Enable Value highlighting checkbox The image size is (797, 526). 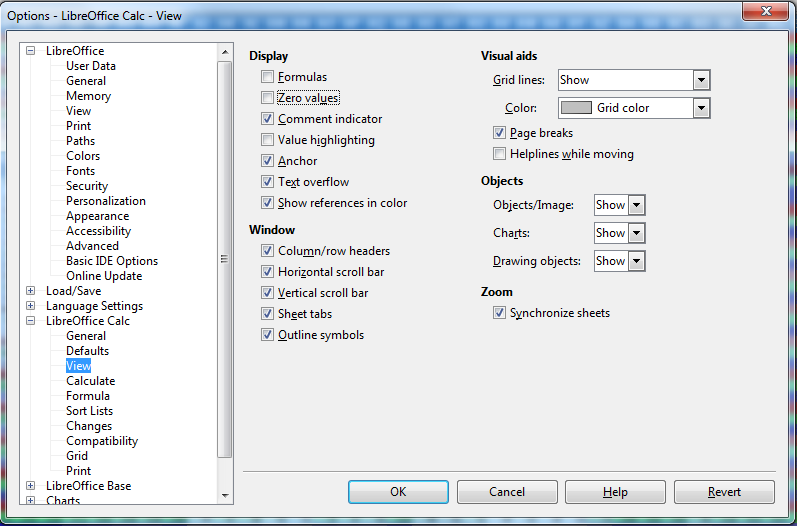tap(267, 140)
